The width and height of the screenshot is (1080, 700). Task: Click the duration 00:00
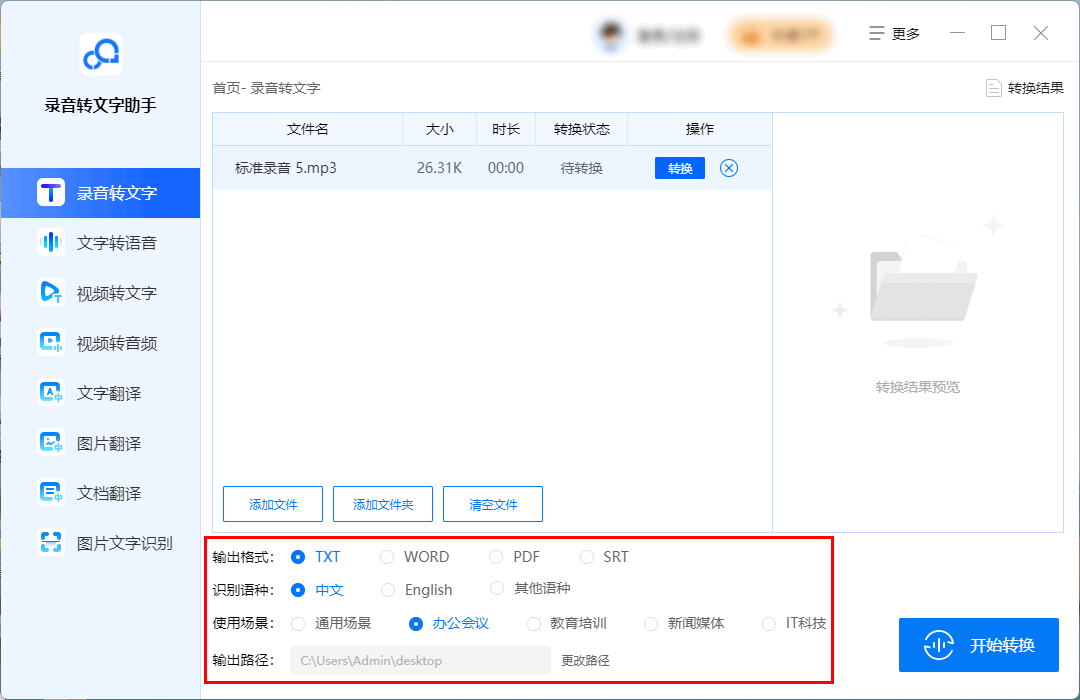point(506,168)
